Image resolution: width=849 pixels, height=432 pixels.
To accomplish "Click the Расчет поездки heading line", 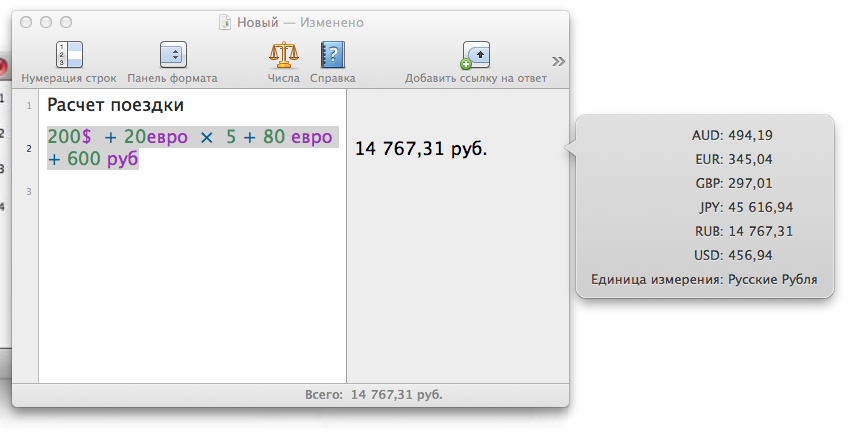I will click(x=115, y=104).
